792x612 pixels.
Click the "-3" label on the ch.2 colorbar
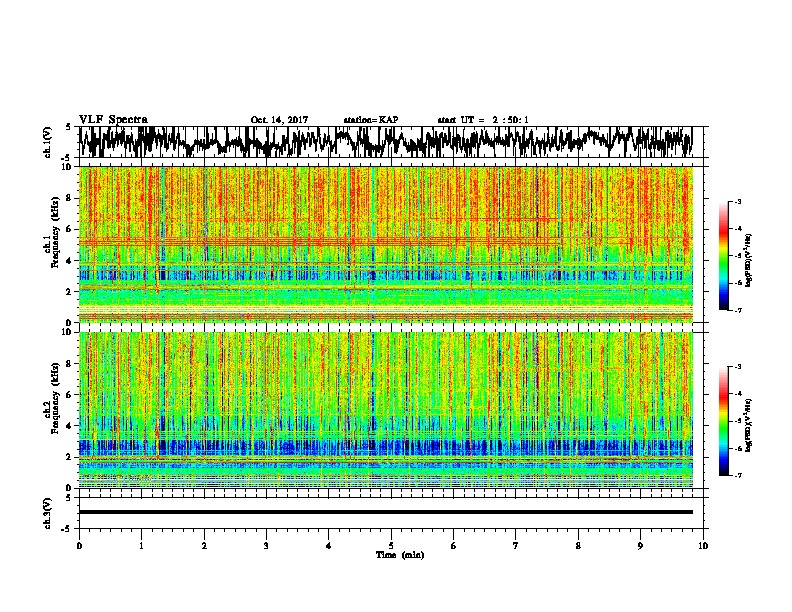[738, 367]
